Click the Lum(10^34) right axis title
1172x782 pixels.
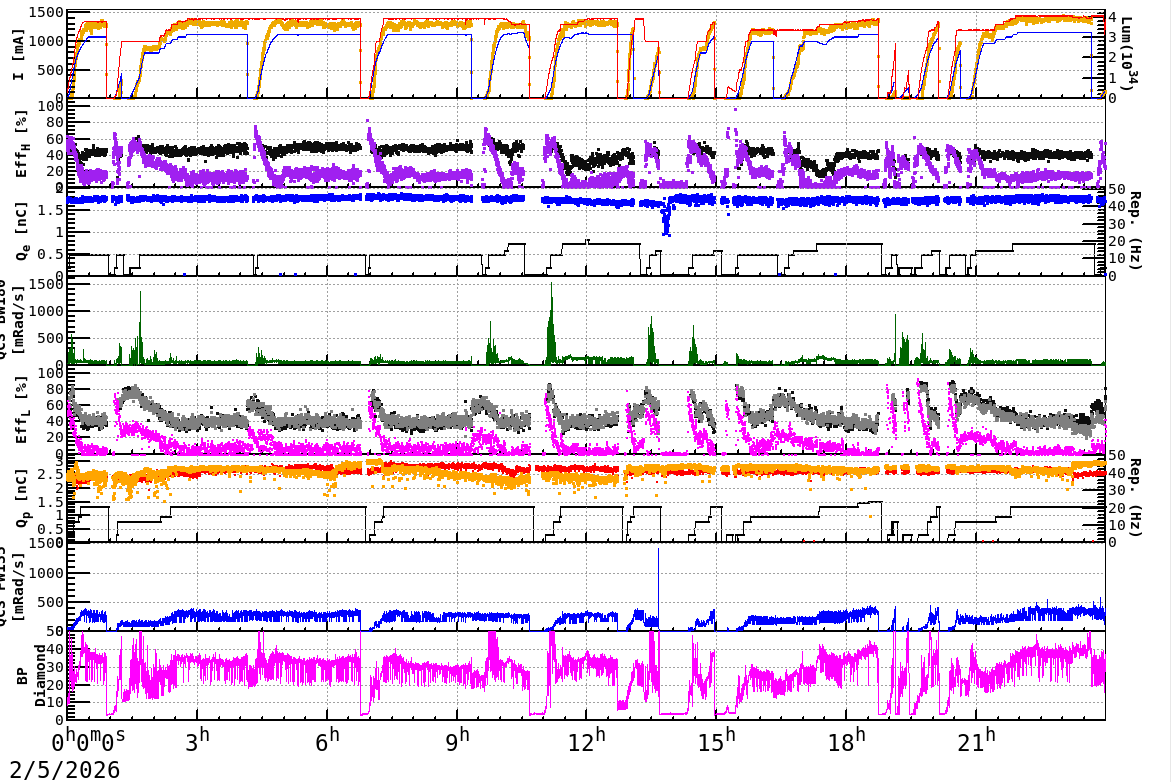click(1130, 53)
